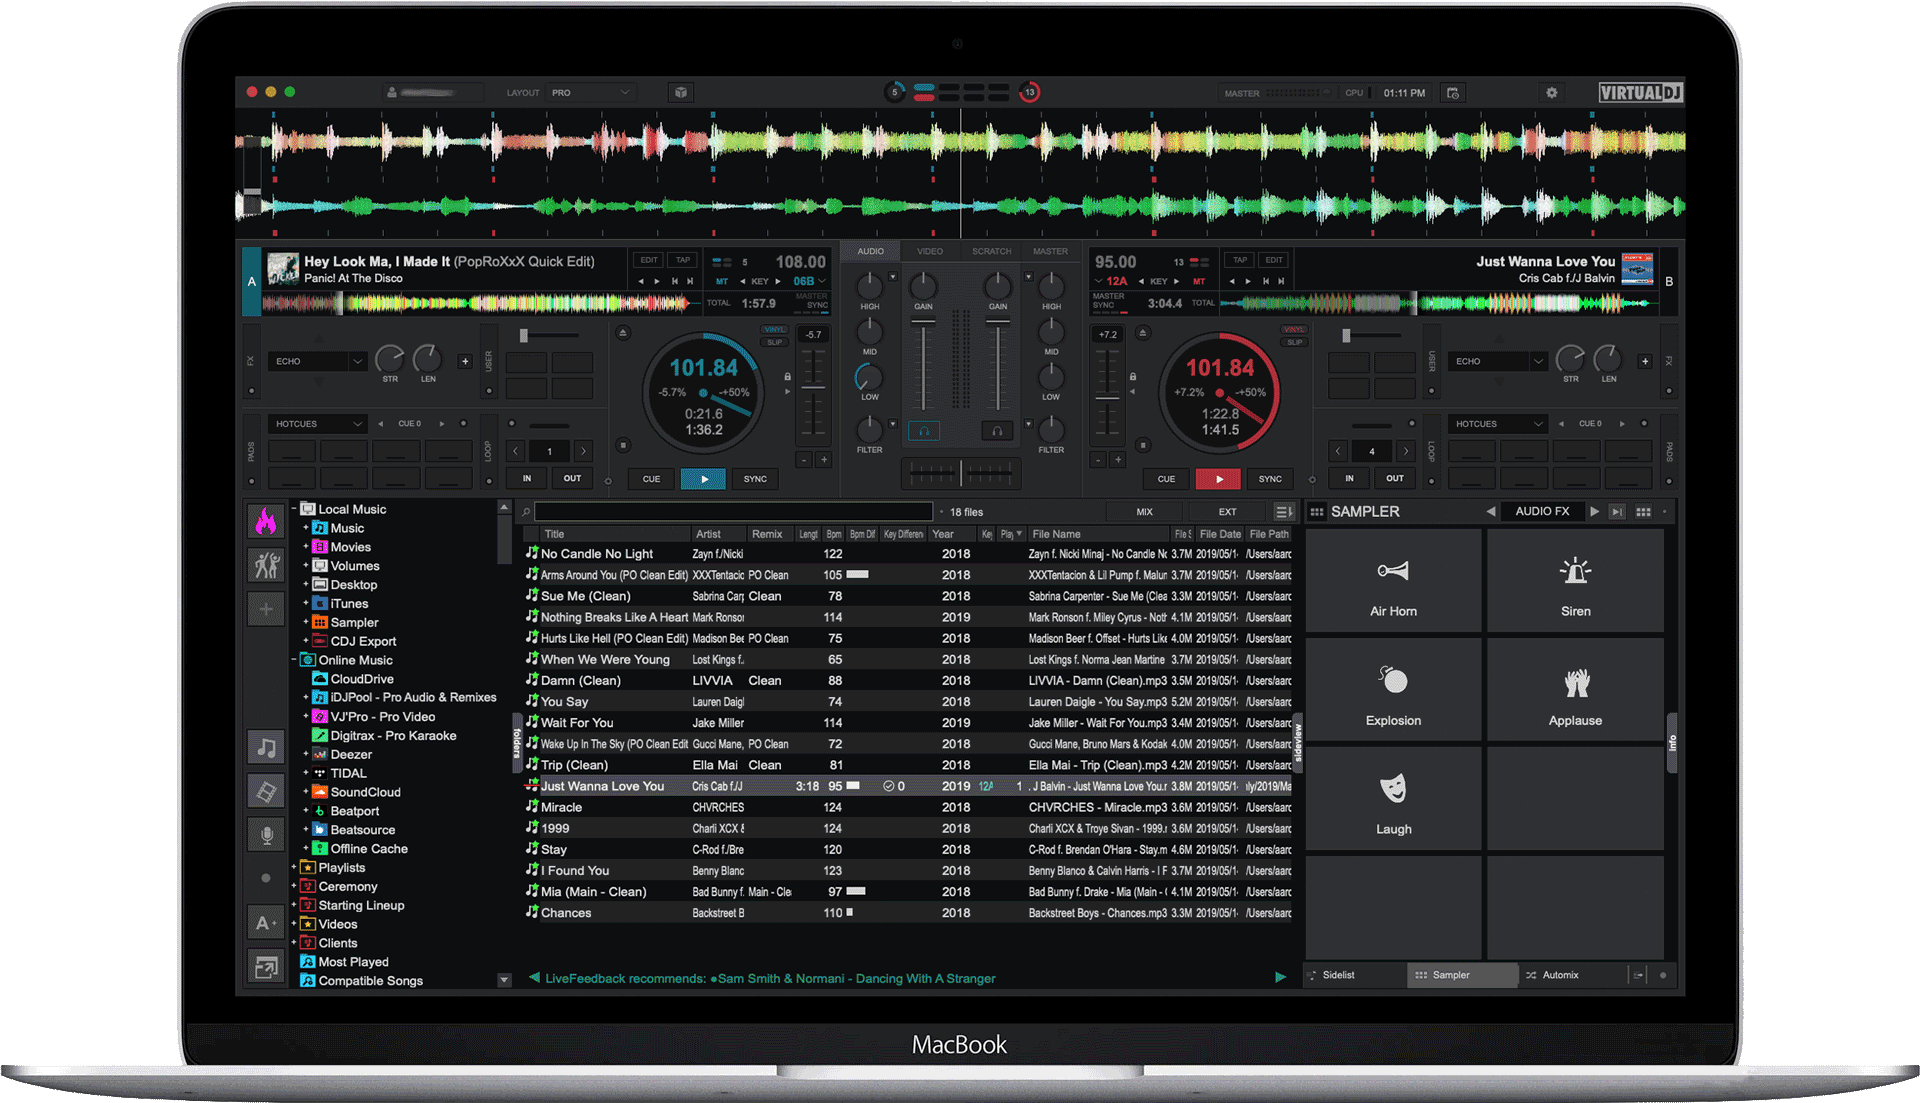Click the export window icon at sidebar bottom
1920x1103 pixels.
(x=266, y=967)
